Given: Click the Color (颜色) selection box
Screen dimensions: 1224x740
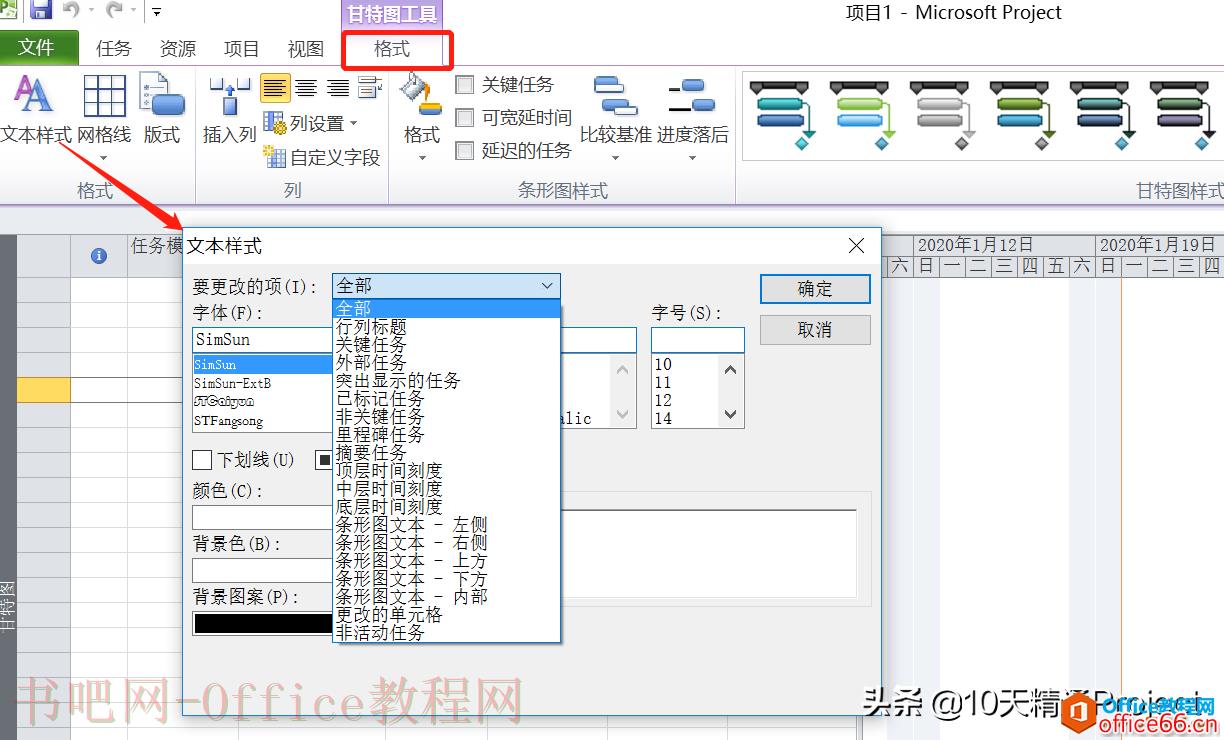Looking at the screenshot, I should pyautogui.click(x=262, y=517).
